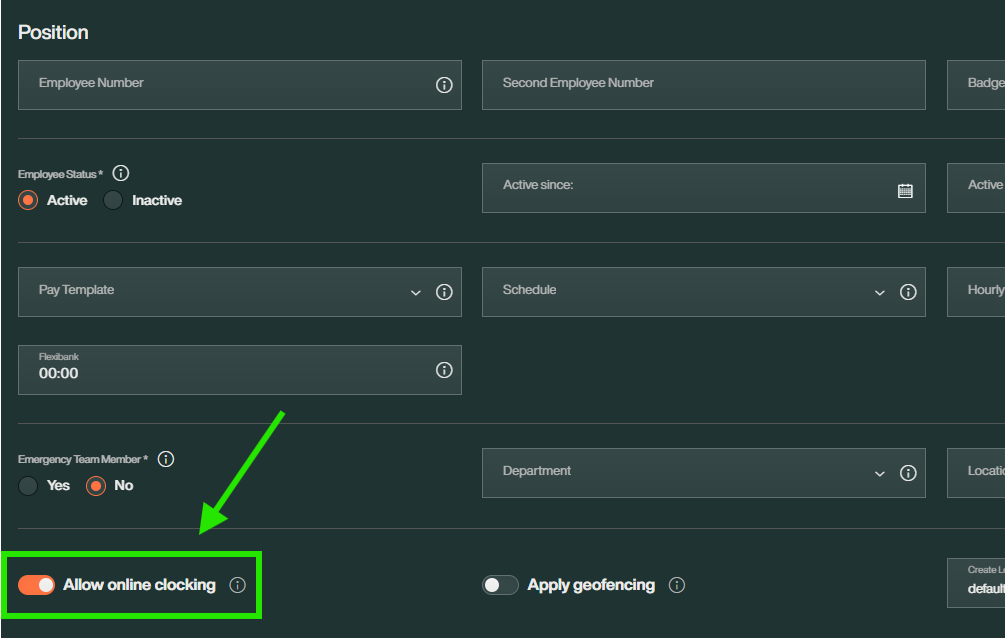Select Yes for Emergency Team Member

point(28,485)
